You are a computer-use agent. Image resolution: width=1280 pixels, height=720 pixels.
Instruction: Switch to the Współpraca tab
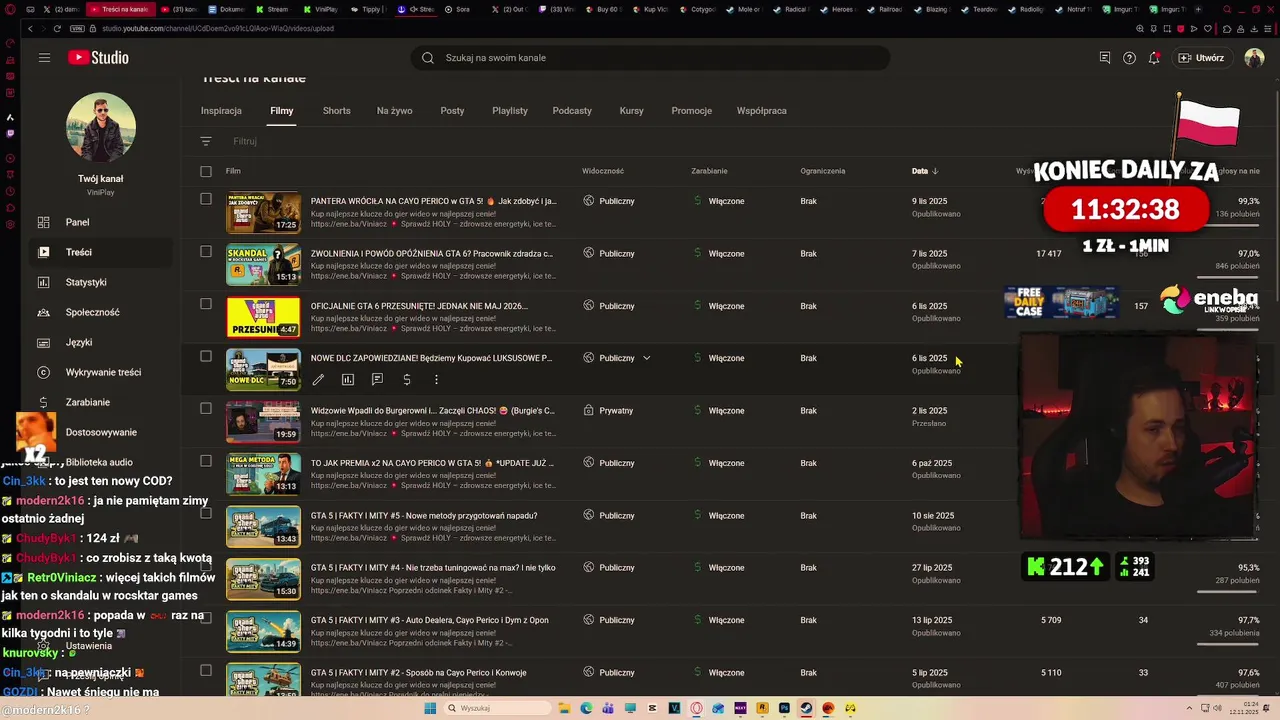(761, 111)
